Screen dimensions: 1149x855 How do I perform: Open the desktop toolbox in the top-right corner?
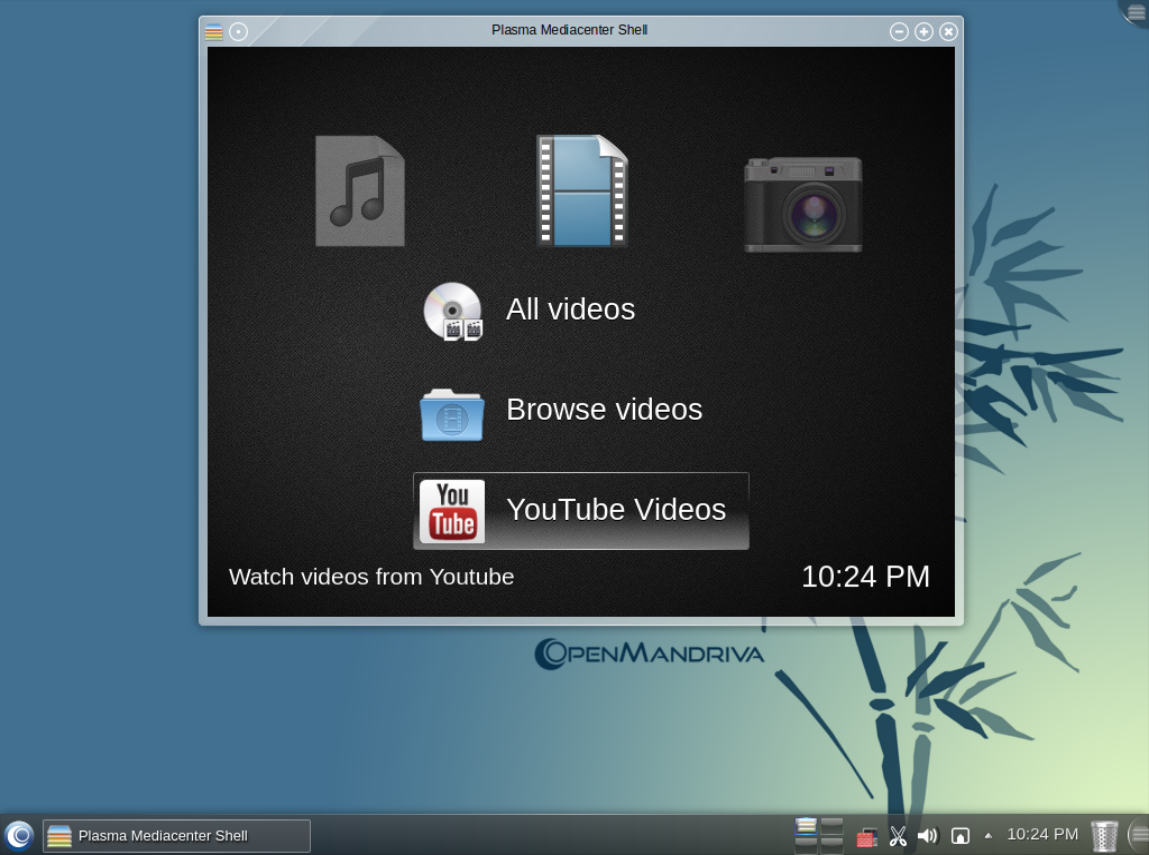(x=1135, y=12)
